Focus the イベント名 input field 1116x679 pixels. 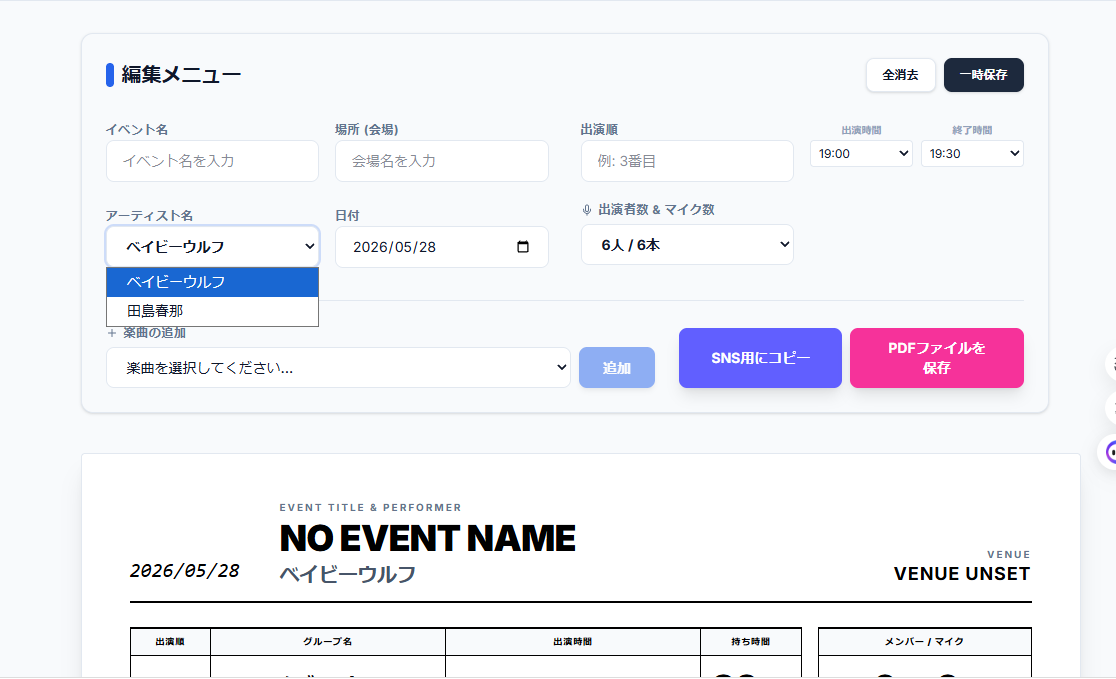[212, 161]
